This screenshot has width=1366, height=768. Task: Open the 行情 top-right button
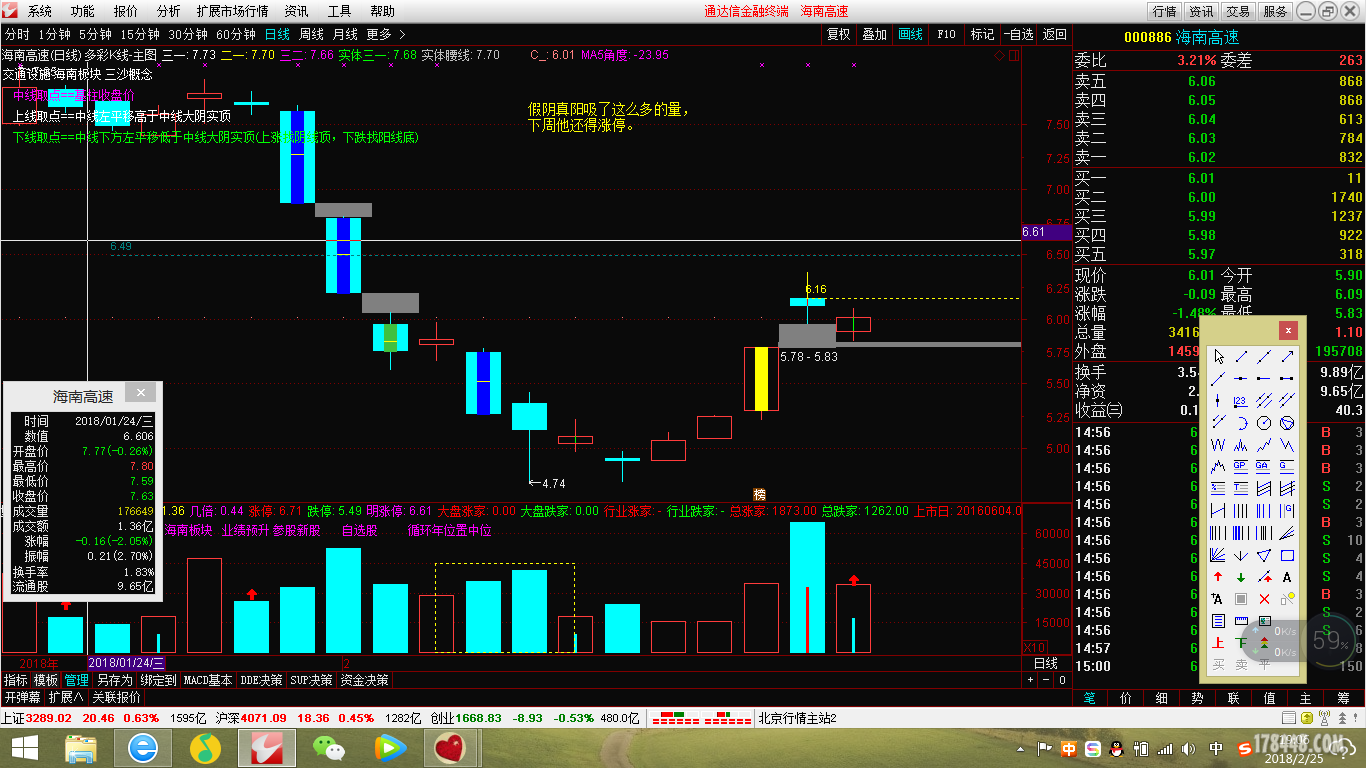tap(1164, 11)
